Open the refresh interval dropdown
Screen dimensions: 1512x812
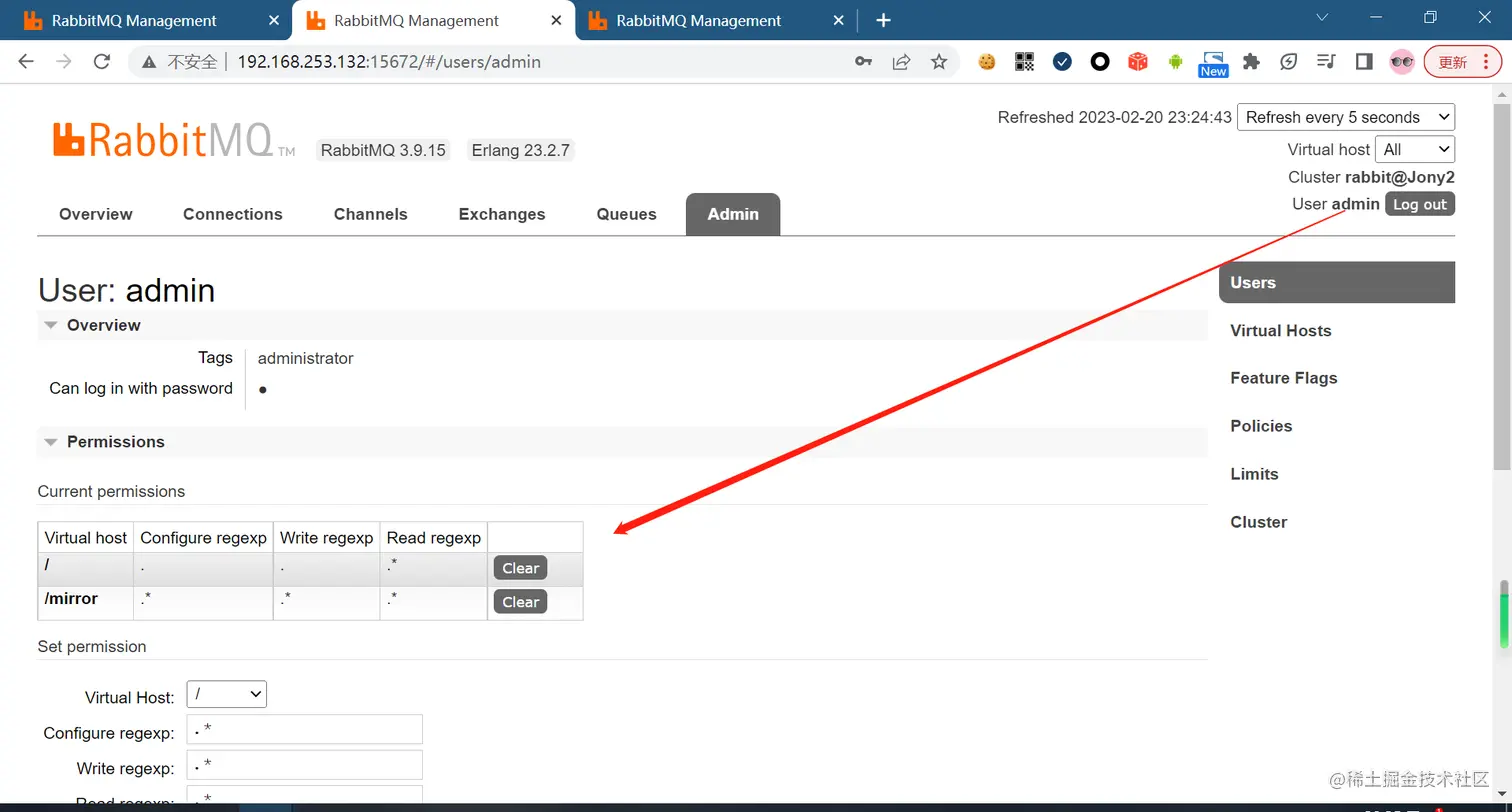click(1346, 117)
